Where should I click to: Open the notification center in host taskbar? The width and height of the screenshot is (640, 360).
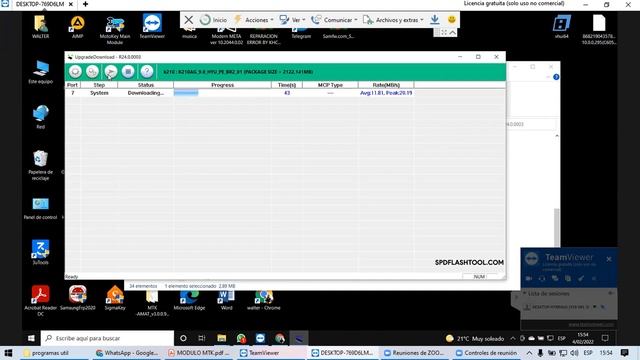click(624, 353)
